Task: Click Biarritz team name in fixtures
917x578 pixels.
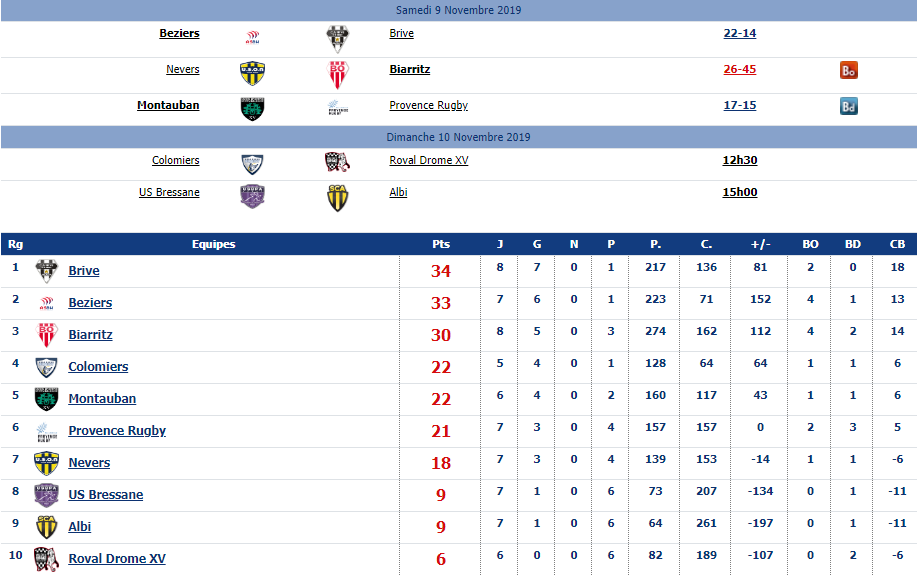Action: (x=409, y=69)
